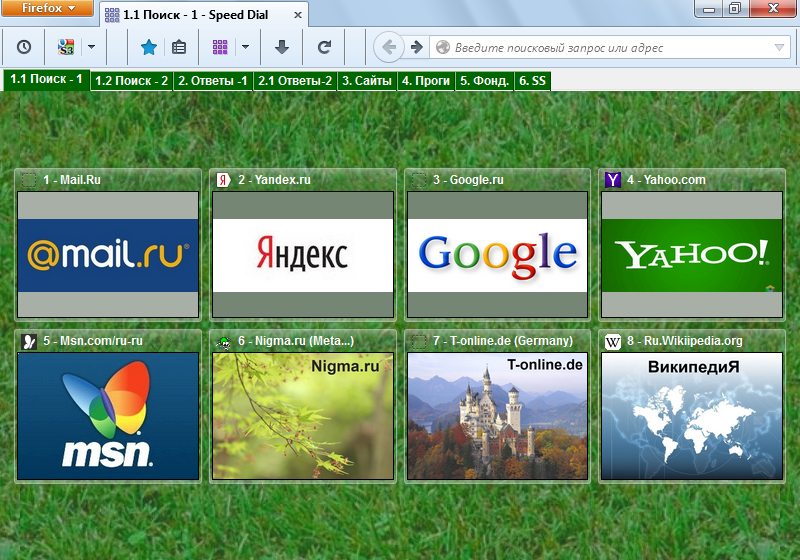The image size is (800, 560).
Task: Open the Nigma.ru dial thumbnail
Action: coord(303,416)
